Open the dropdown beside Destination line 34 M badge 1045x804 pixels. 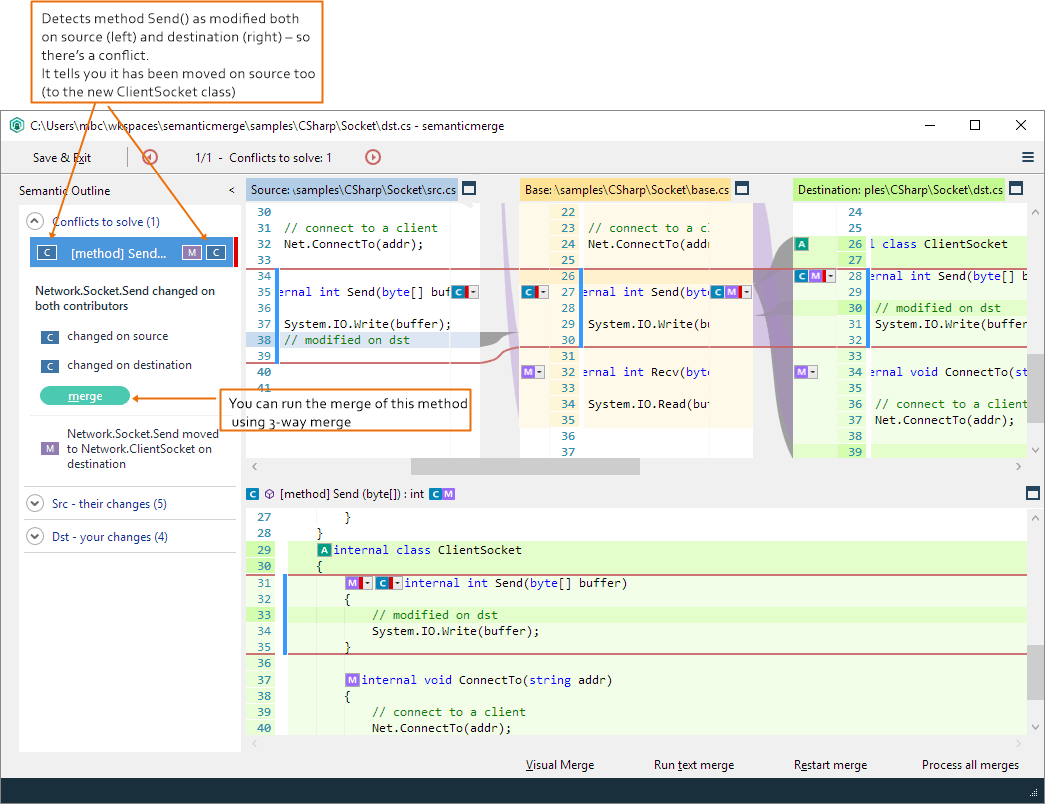(814, 372)
